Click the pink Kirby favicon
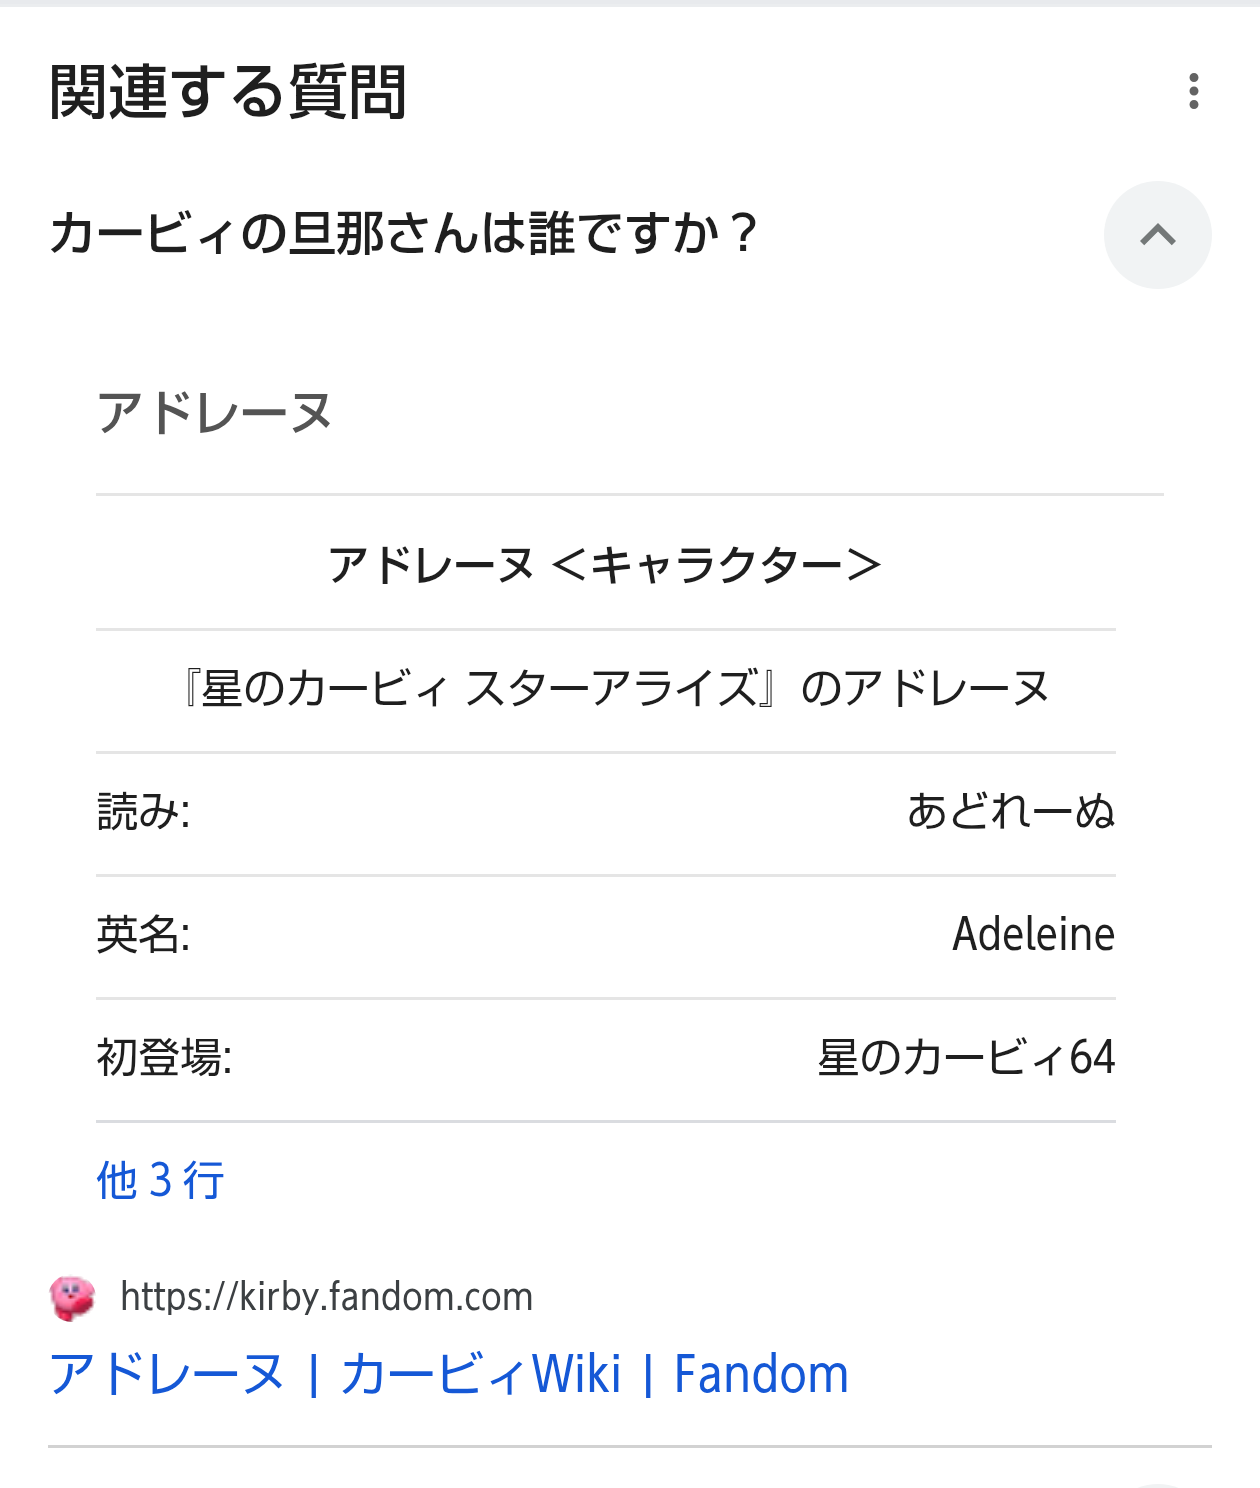This screenshot has width=1260, height=1488. (72, 1298)
